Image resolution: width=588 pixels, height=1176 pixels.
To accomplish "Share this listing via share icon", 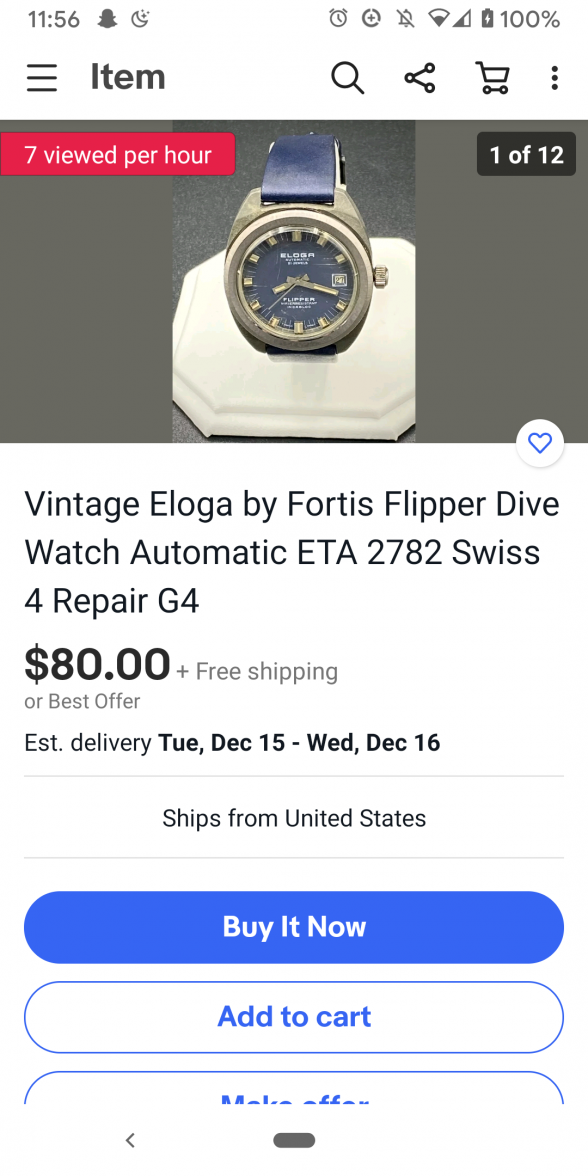I will (x=420, y=77).
